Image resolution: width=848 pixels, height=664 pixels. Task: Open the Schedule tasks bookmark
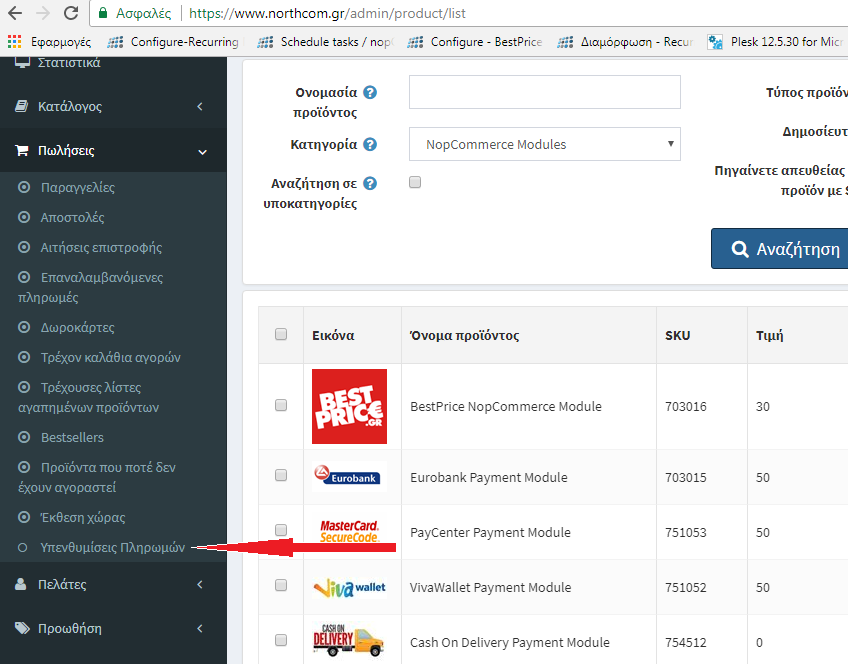(x=326, y=42)
